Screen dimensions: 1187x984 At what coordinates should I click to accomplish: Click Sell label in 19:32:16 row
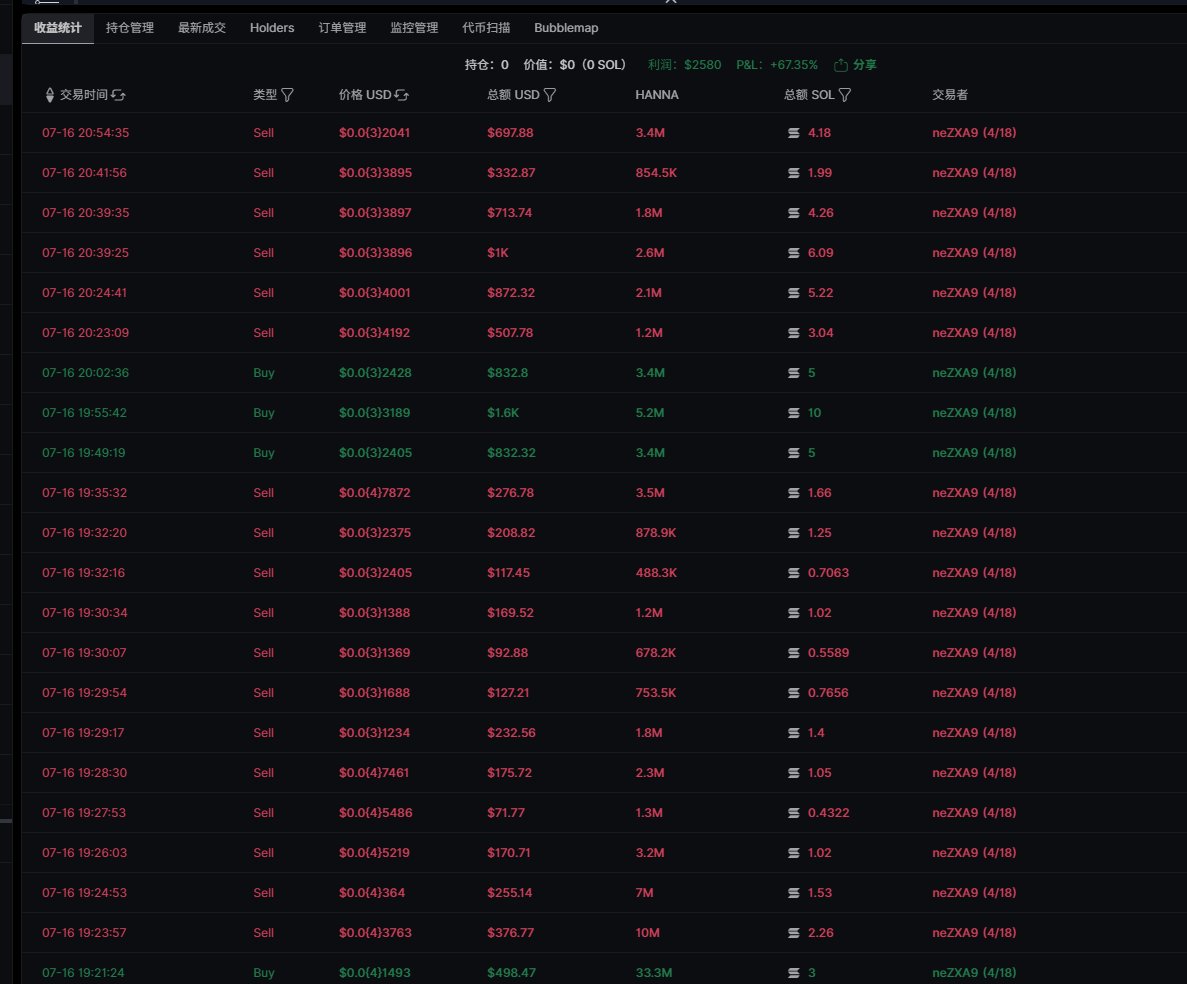(263, 573)
